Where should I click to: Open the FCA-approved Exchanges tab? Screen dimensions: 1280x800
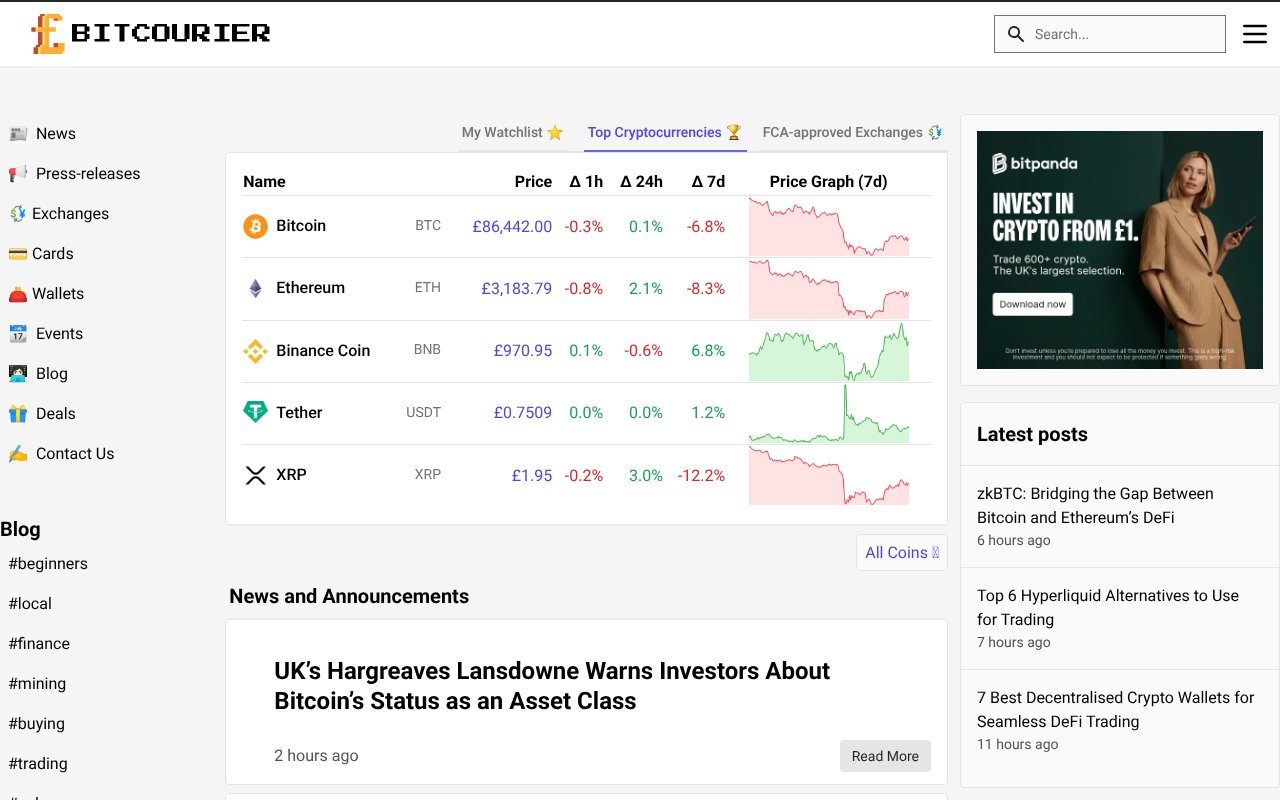click(x=851, y=131)
